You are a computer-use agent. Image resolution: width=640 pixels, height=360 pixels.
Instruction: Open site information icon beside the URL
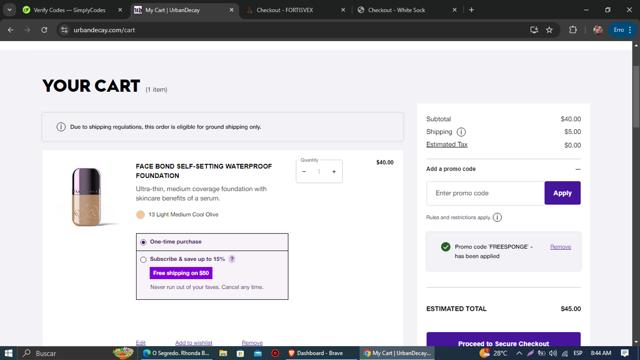(x=64, y=30)
